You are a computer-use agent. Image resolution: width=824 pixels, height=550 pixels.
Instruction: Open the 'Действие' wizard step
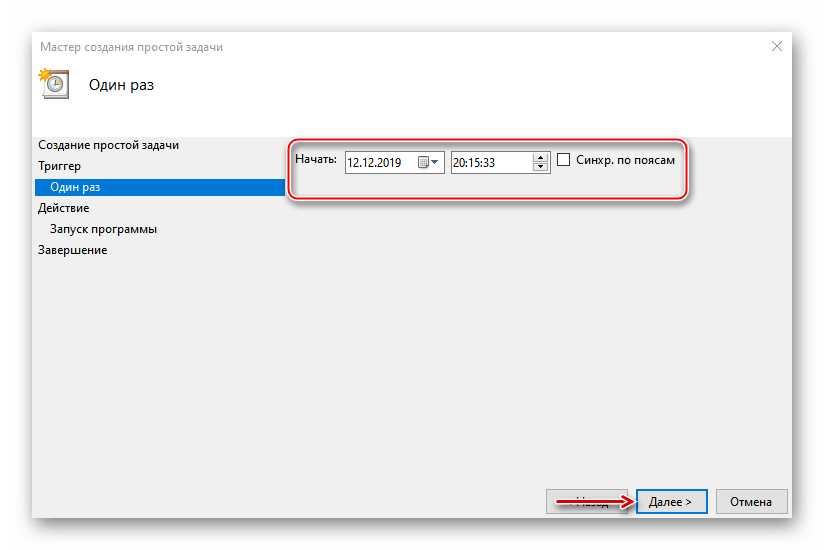[x=63, y=208]
